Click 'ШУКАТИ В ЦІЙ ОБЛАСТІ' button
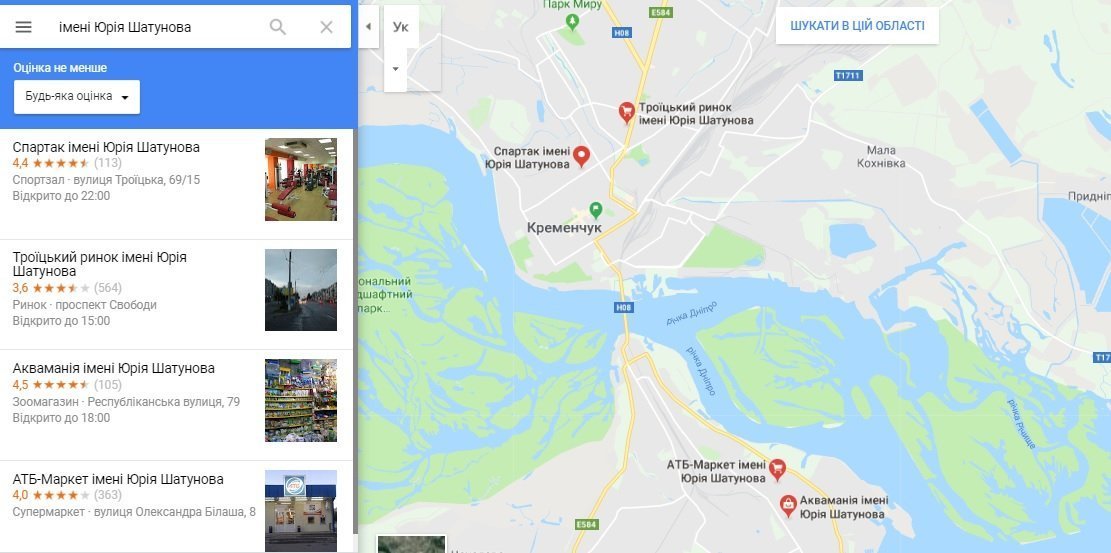This screenshot has height=553, width=1111. 857,26
